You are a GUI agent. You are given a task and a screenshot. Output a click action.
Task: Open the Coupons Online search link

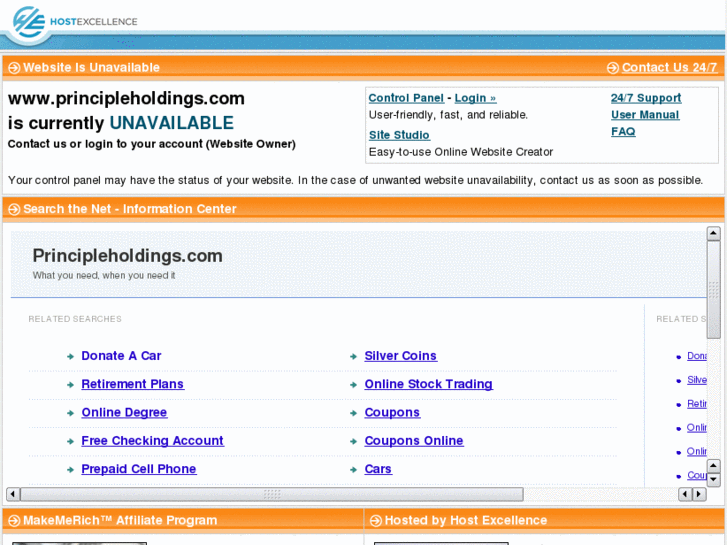(414, 441)
